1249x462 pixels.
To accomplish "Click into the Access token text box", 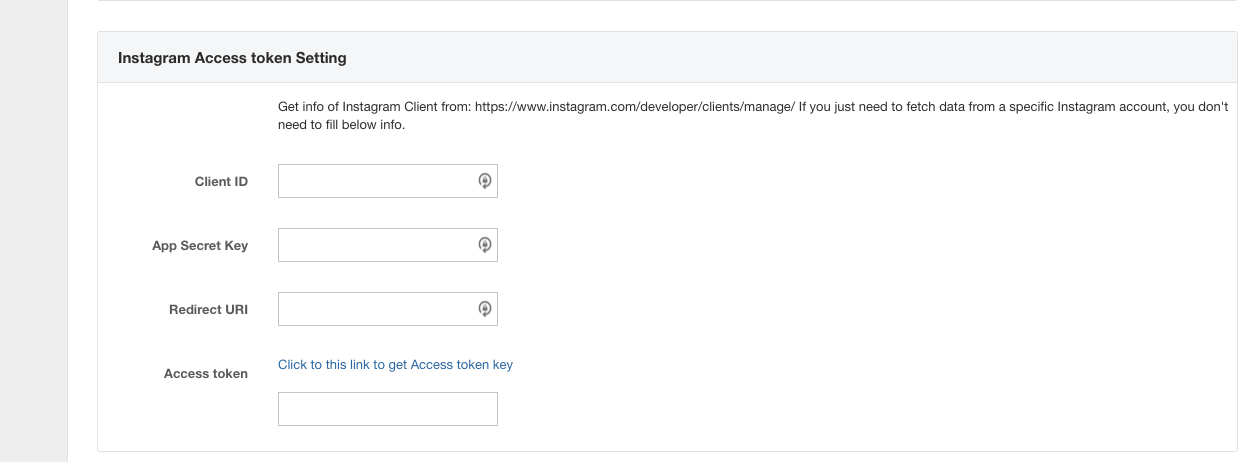I will coord(387,409).
